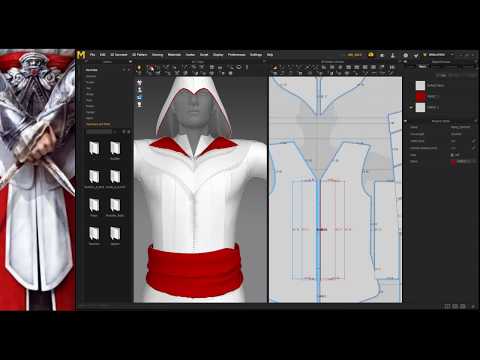Screen dimensions: 480x360
Task: Click the round settings icon in top bar
Action: click(405, 55)
